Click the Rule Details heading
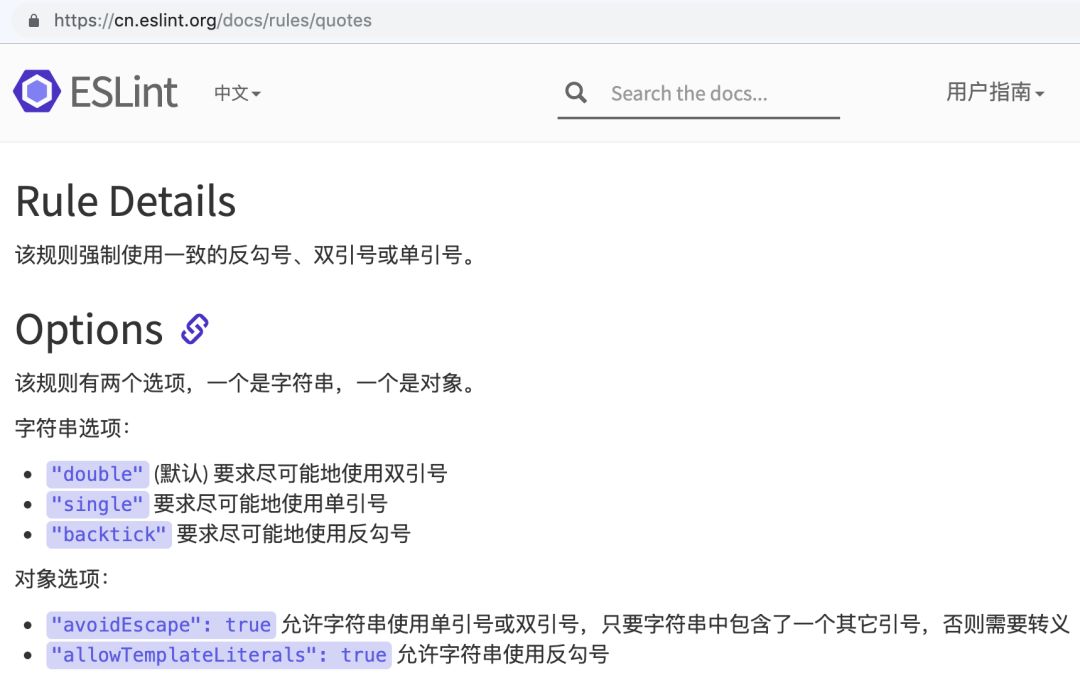1080x678 pixels. (126, 201)
